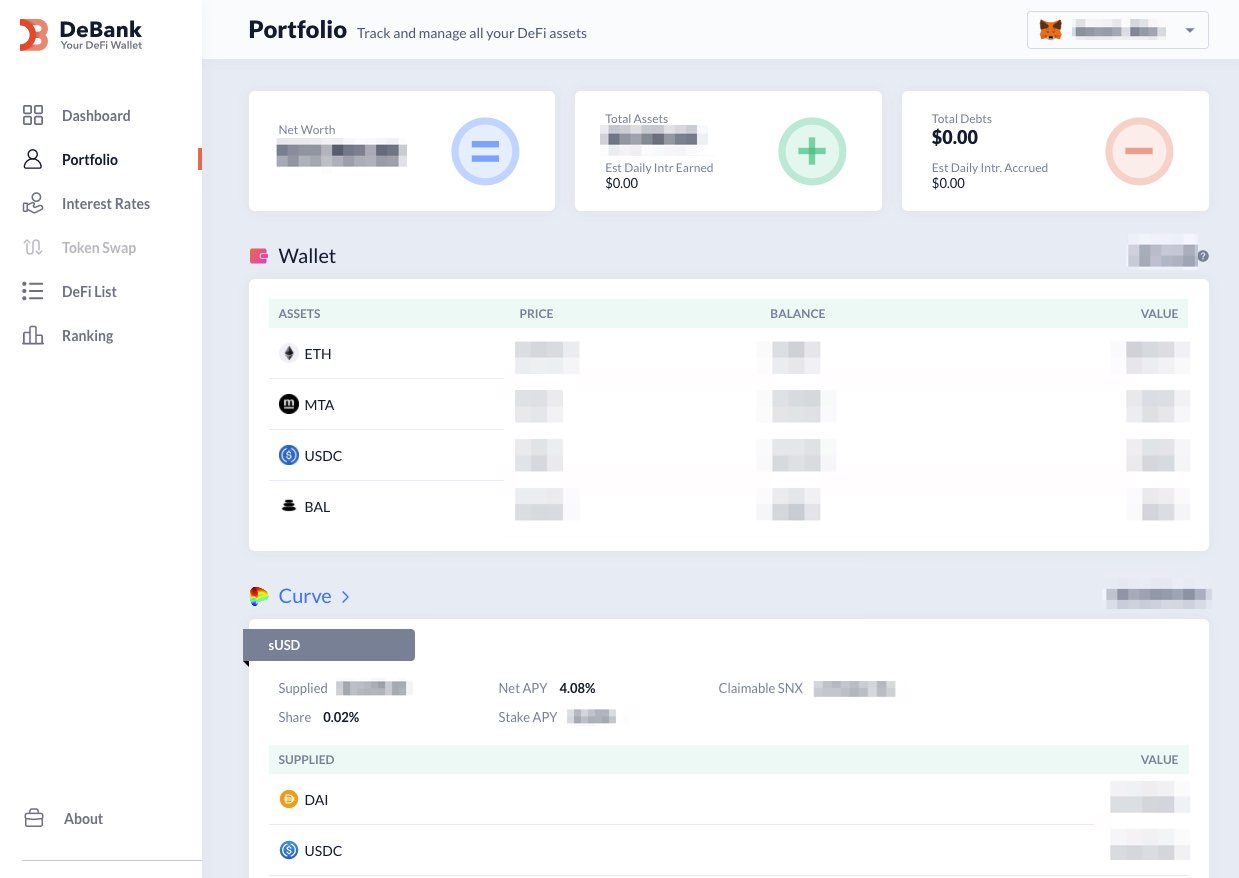Image resolution: width=1239 pixels, height=878 pixels.
Task: Click the MetaMask fox icon
Action: [1050, 30]
